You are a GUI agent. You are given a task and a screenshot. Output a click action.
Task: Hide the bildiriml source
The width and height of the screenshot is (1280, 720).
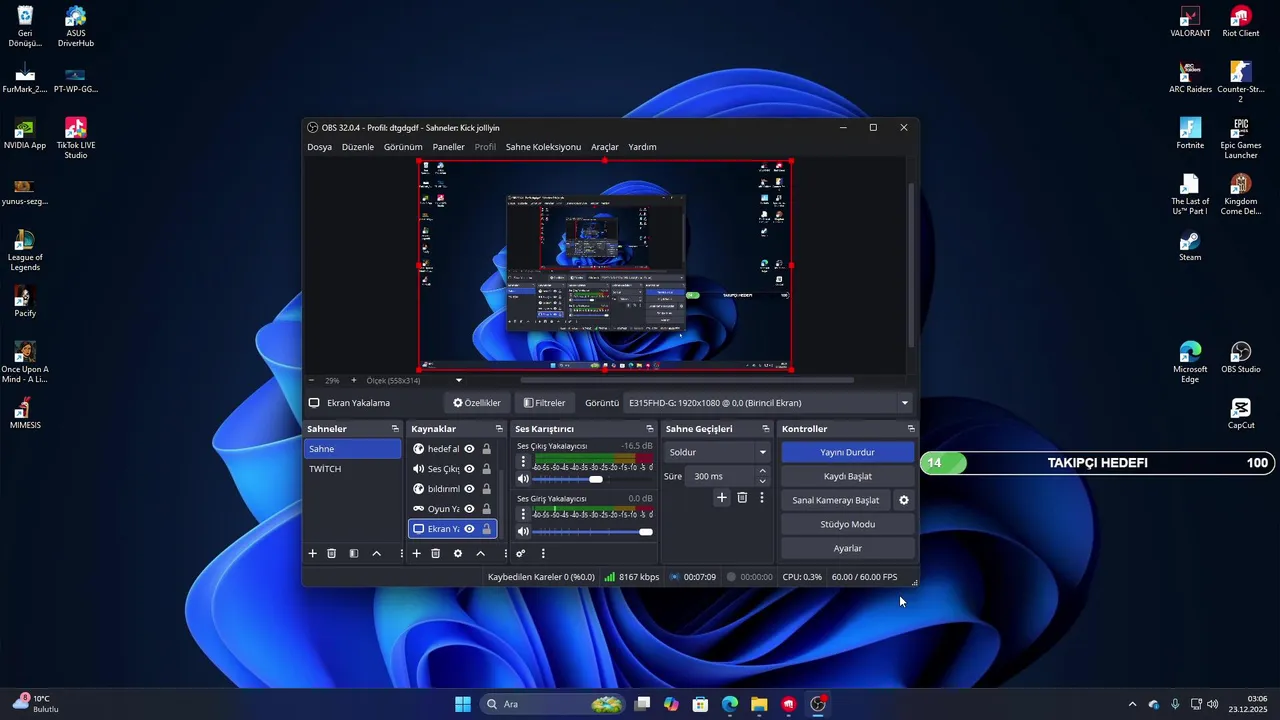coord(469,489)
